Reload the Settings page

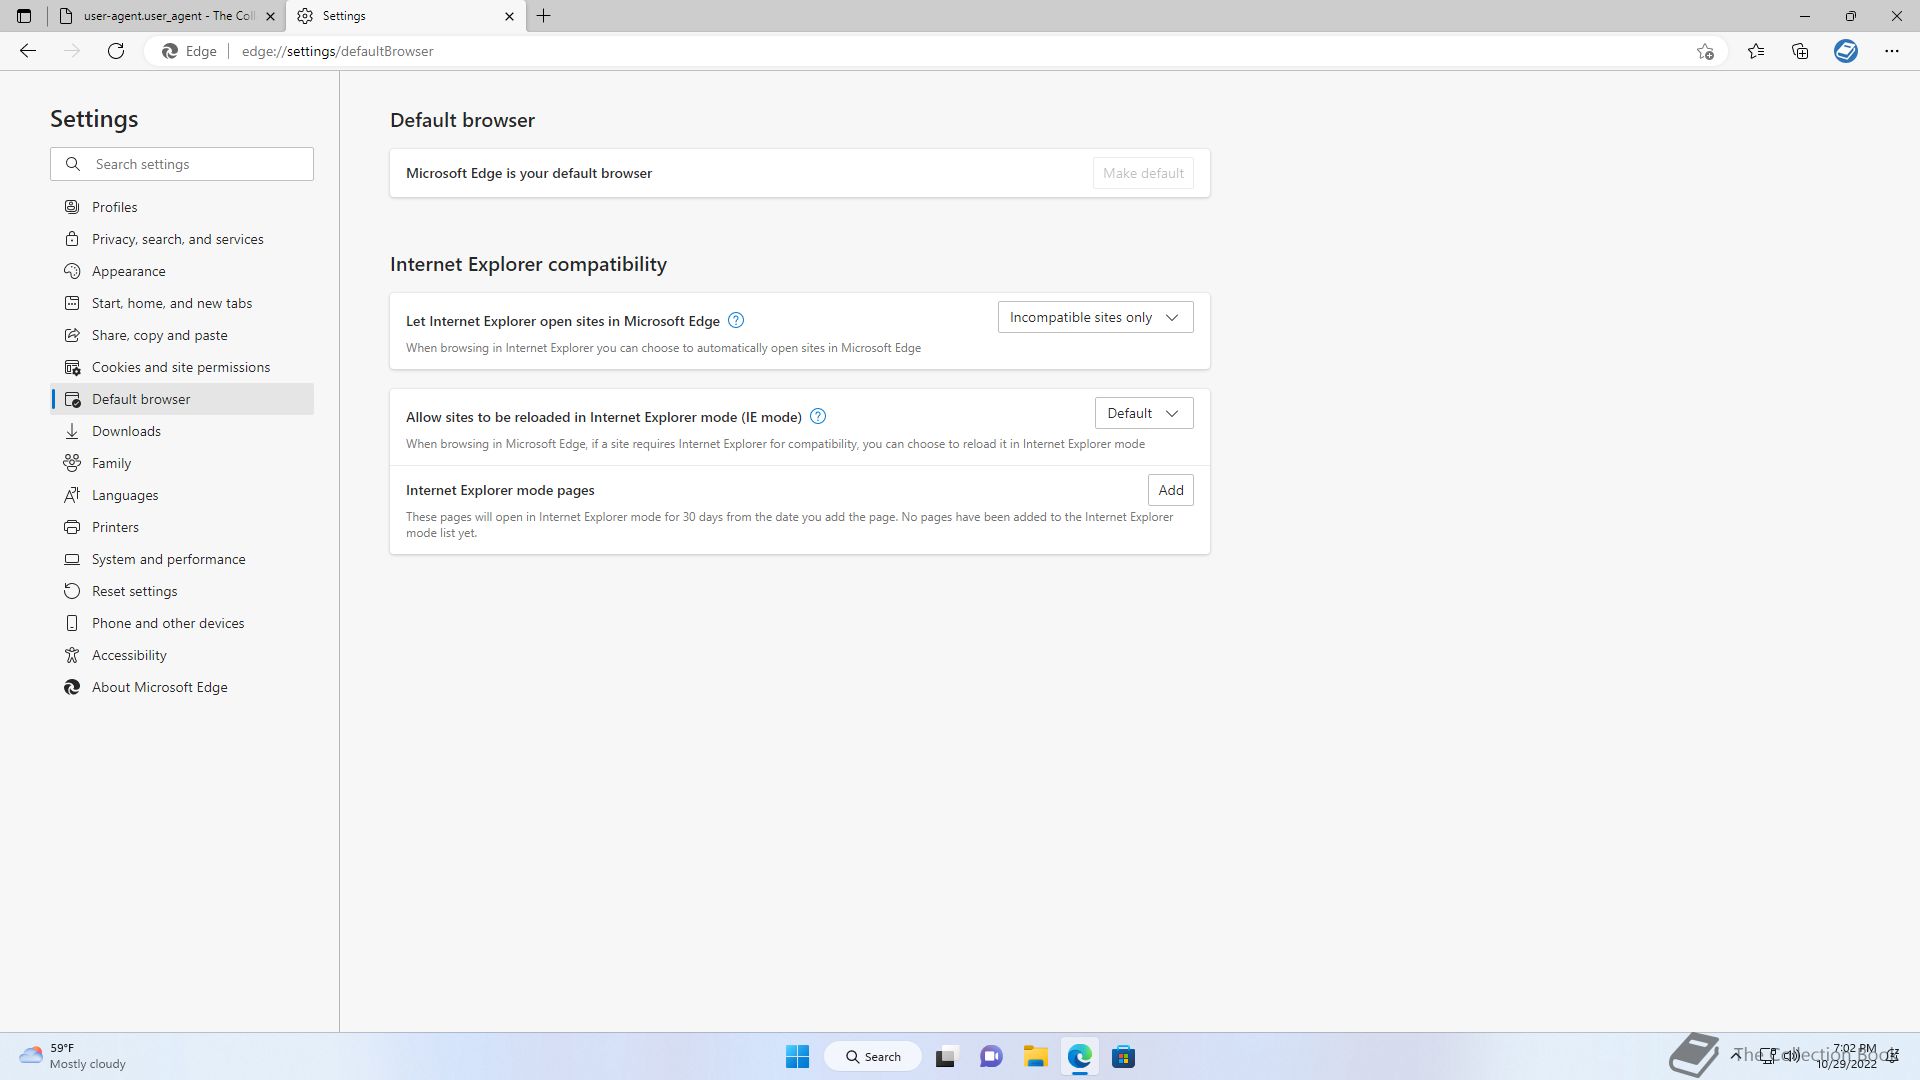pyautogui.click(x=116, y=51)
